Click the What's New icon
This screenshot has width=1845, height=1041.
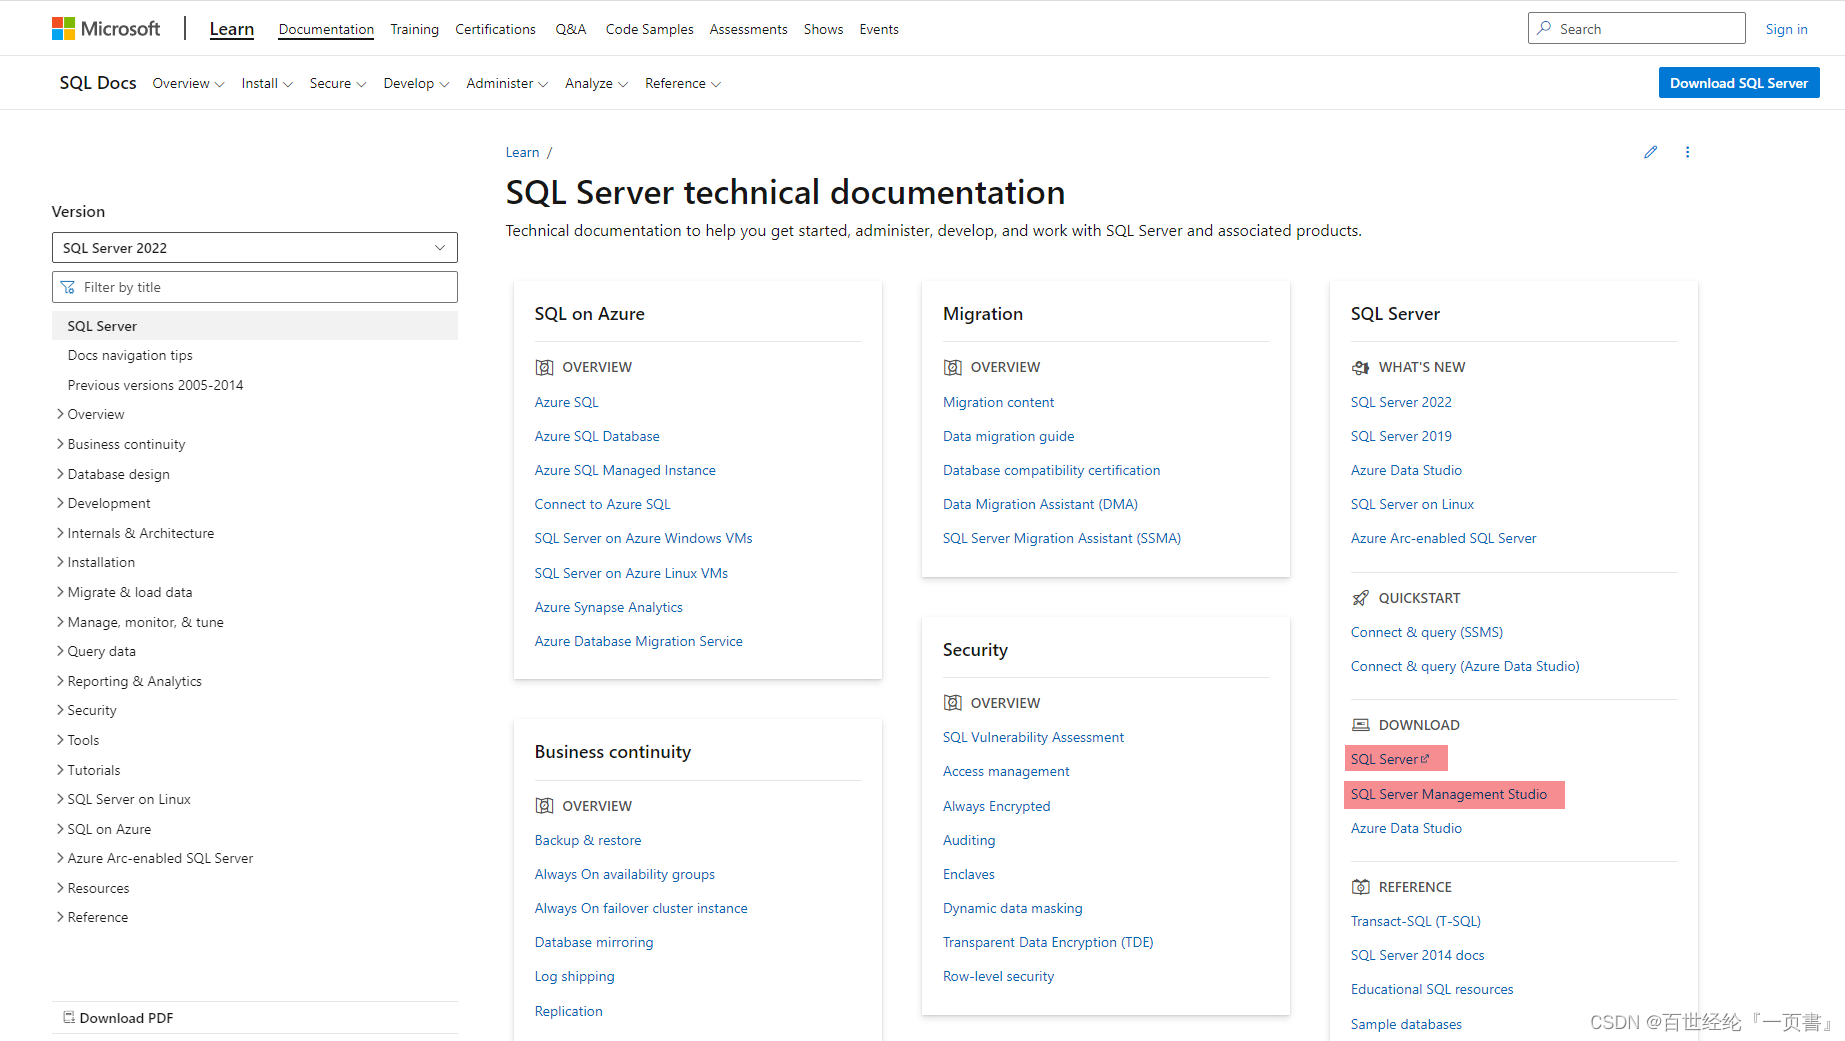(1360, 367)
